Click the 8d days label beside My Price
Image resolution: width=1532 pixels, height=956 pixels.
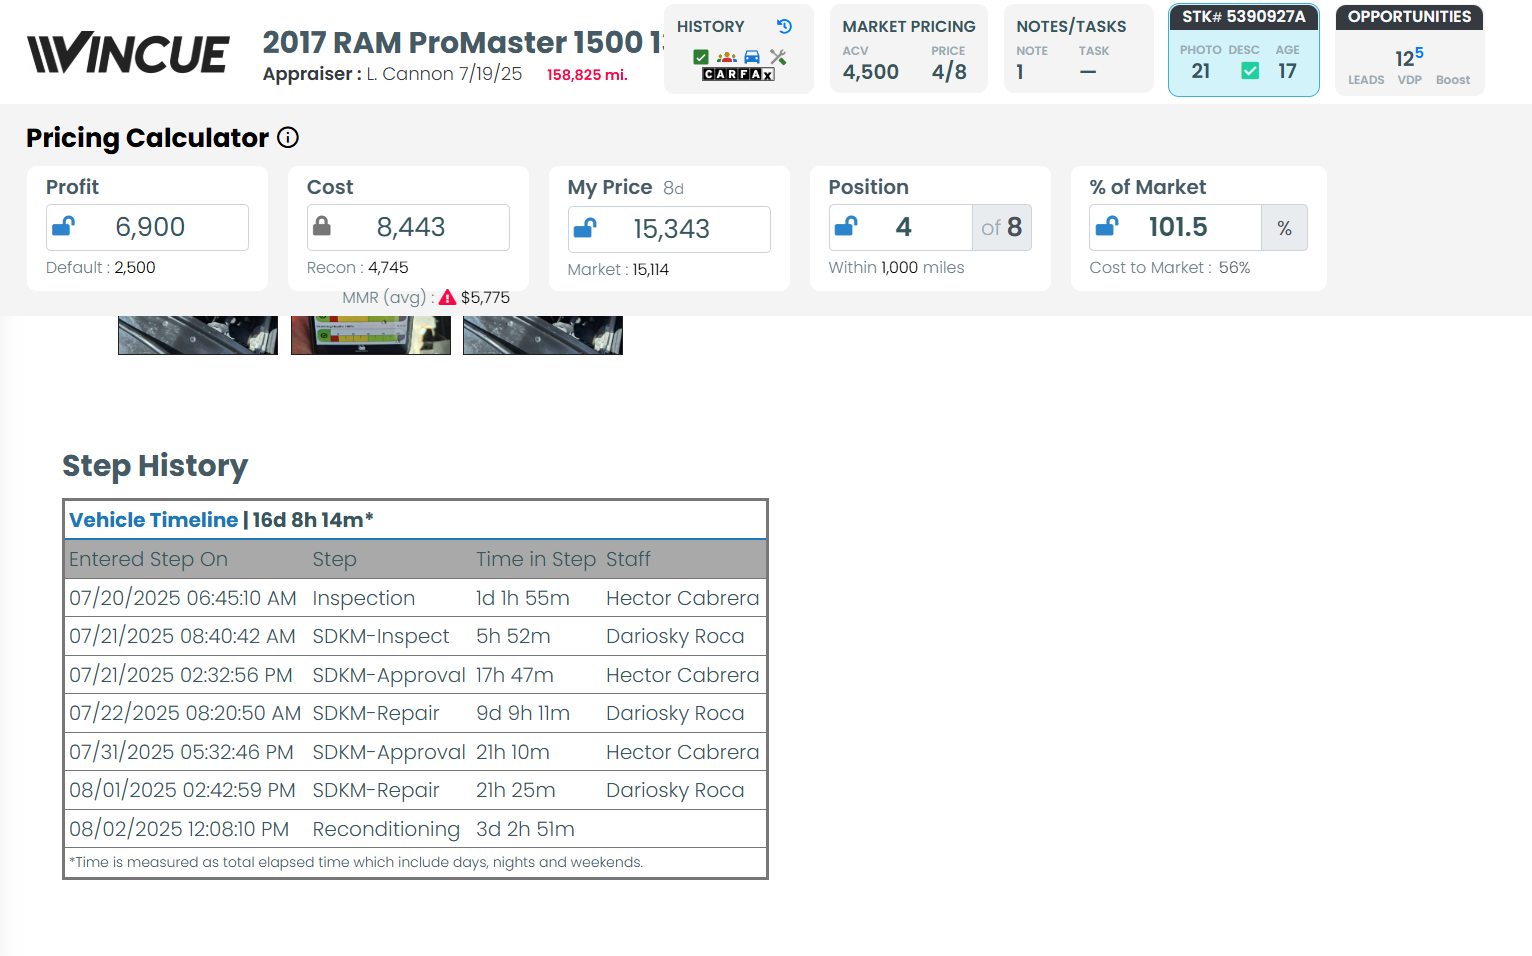(673, 189)
